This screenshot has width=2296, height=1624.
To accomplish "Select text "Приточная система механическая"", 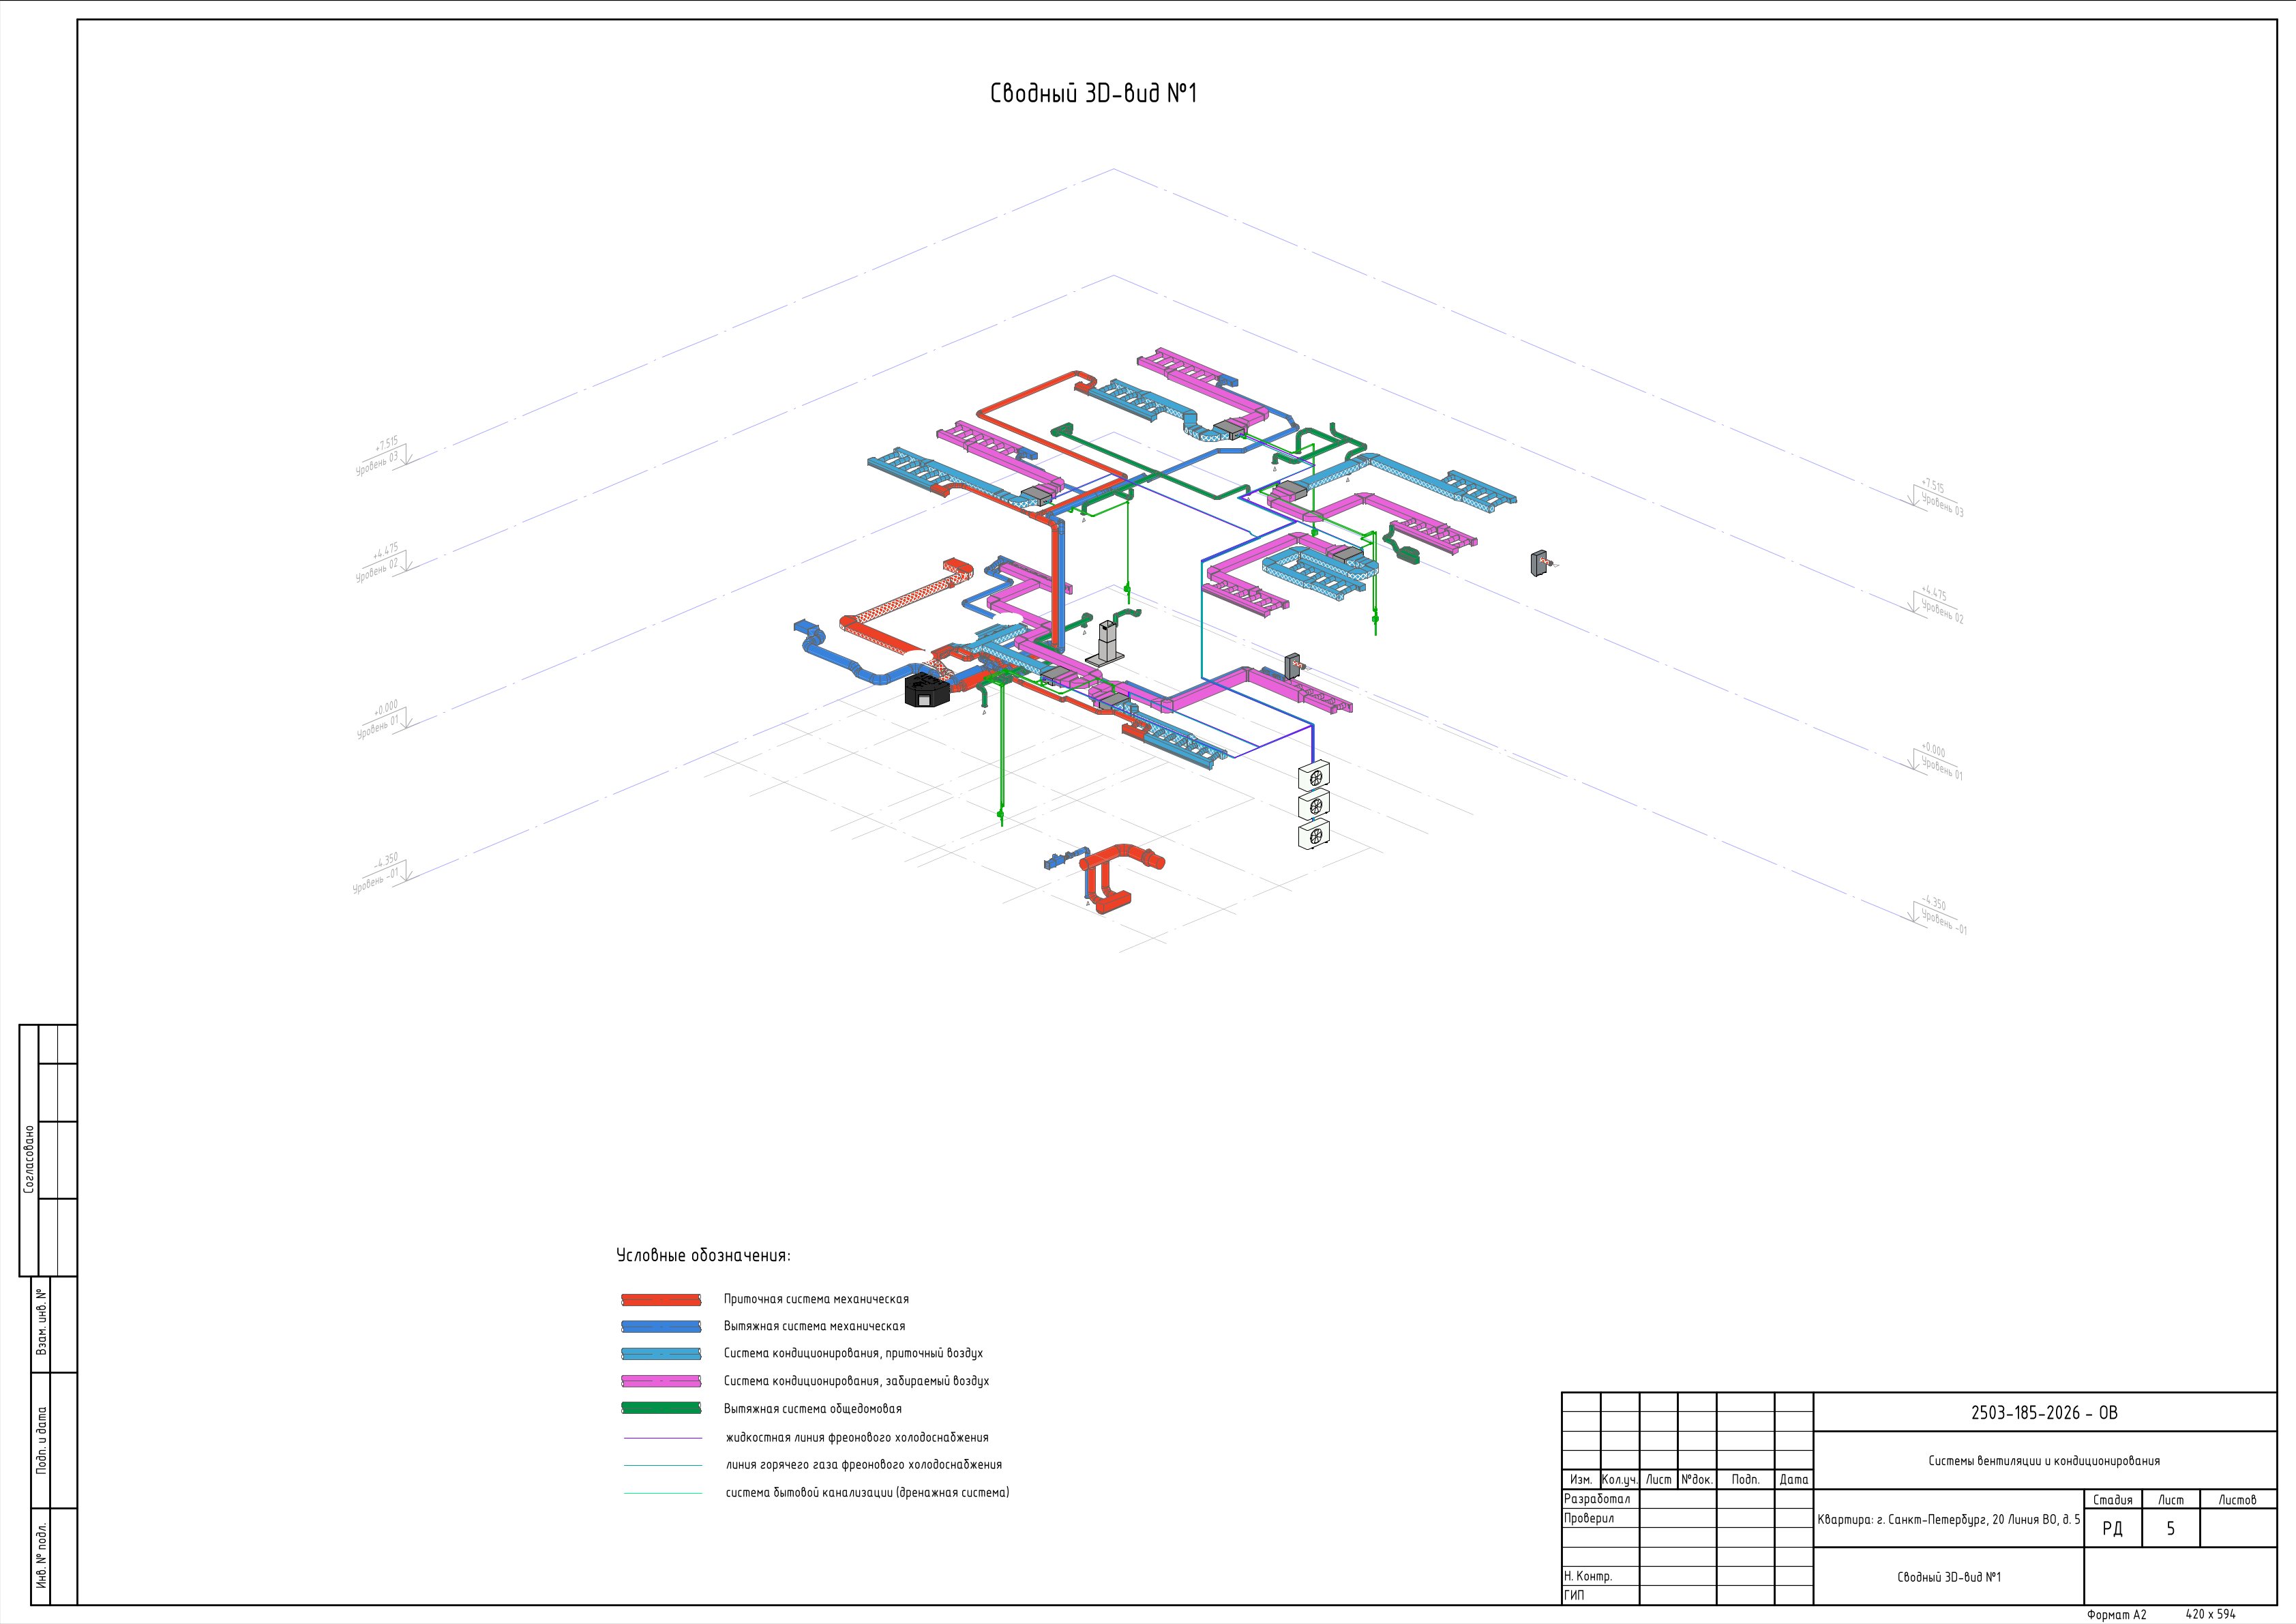I will coord(816,1299).
